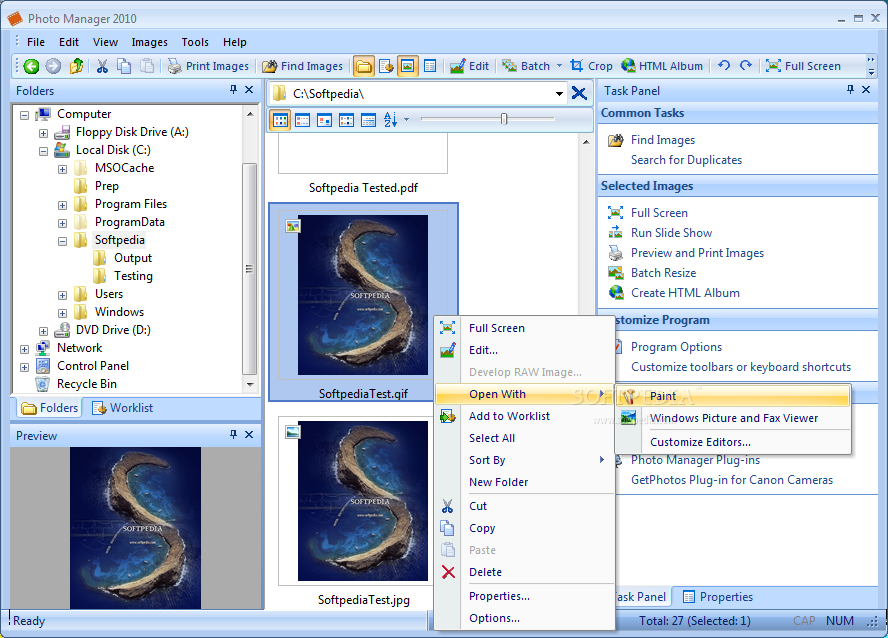The image size is (888, 638).
Task: Click the Cut scissors toolbar icon
Action: (103, 66)
